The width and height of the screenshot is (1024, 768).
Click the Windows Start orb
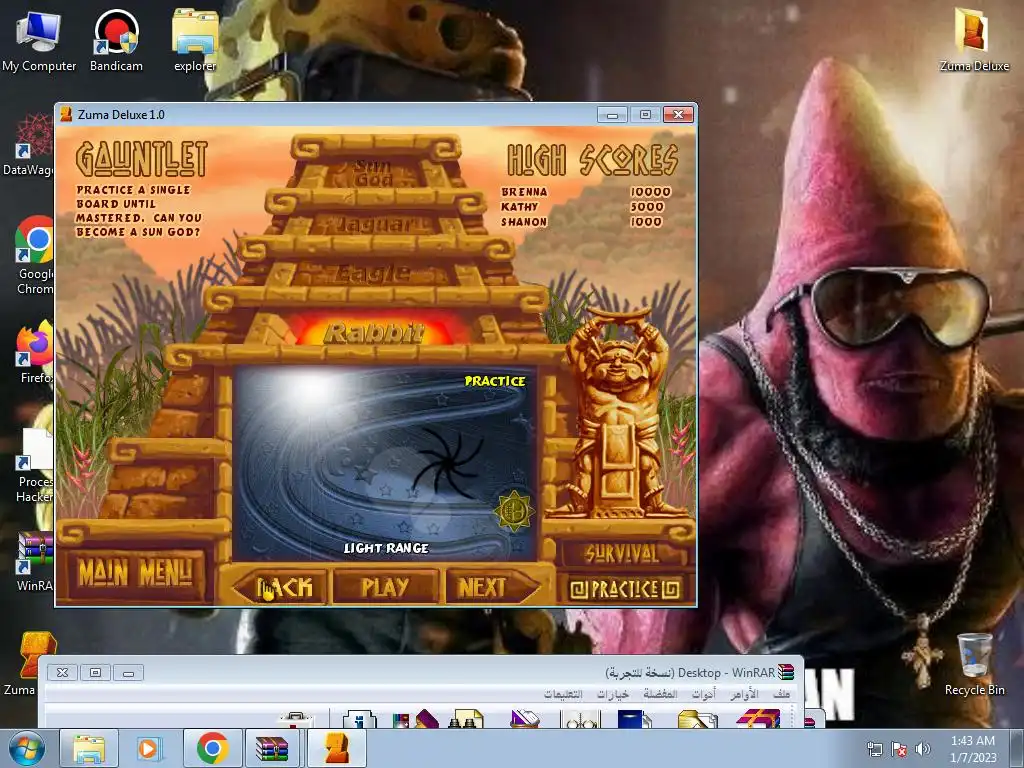point(26,748)
